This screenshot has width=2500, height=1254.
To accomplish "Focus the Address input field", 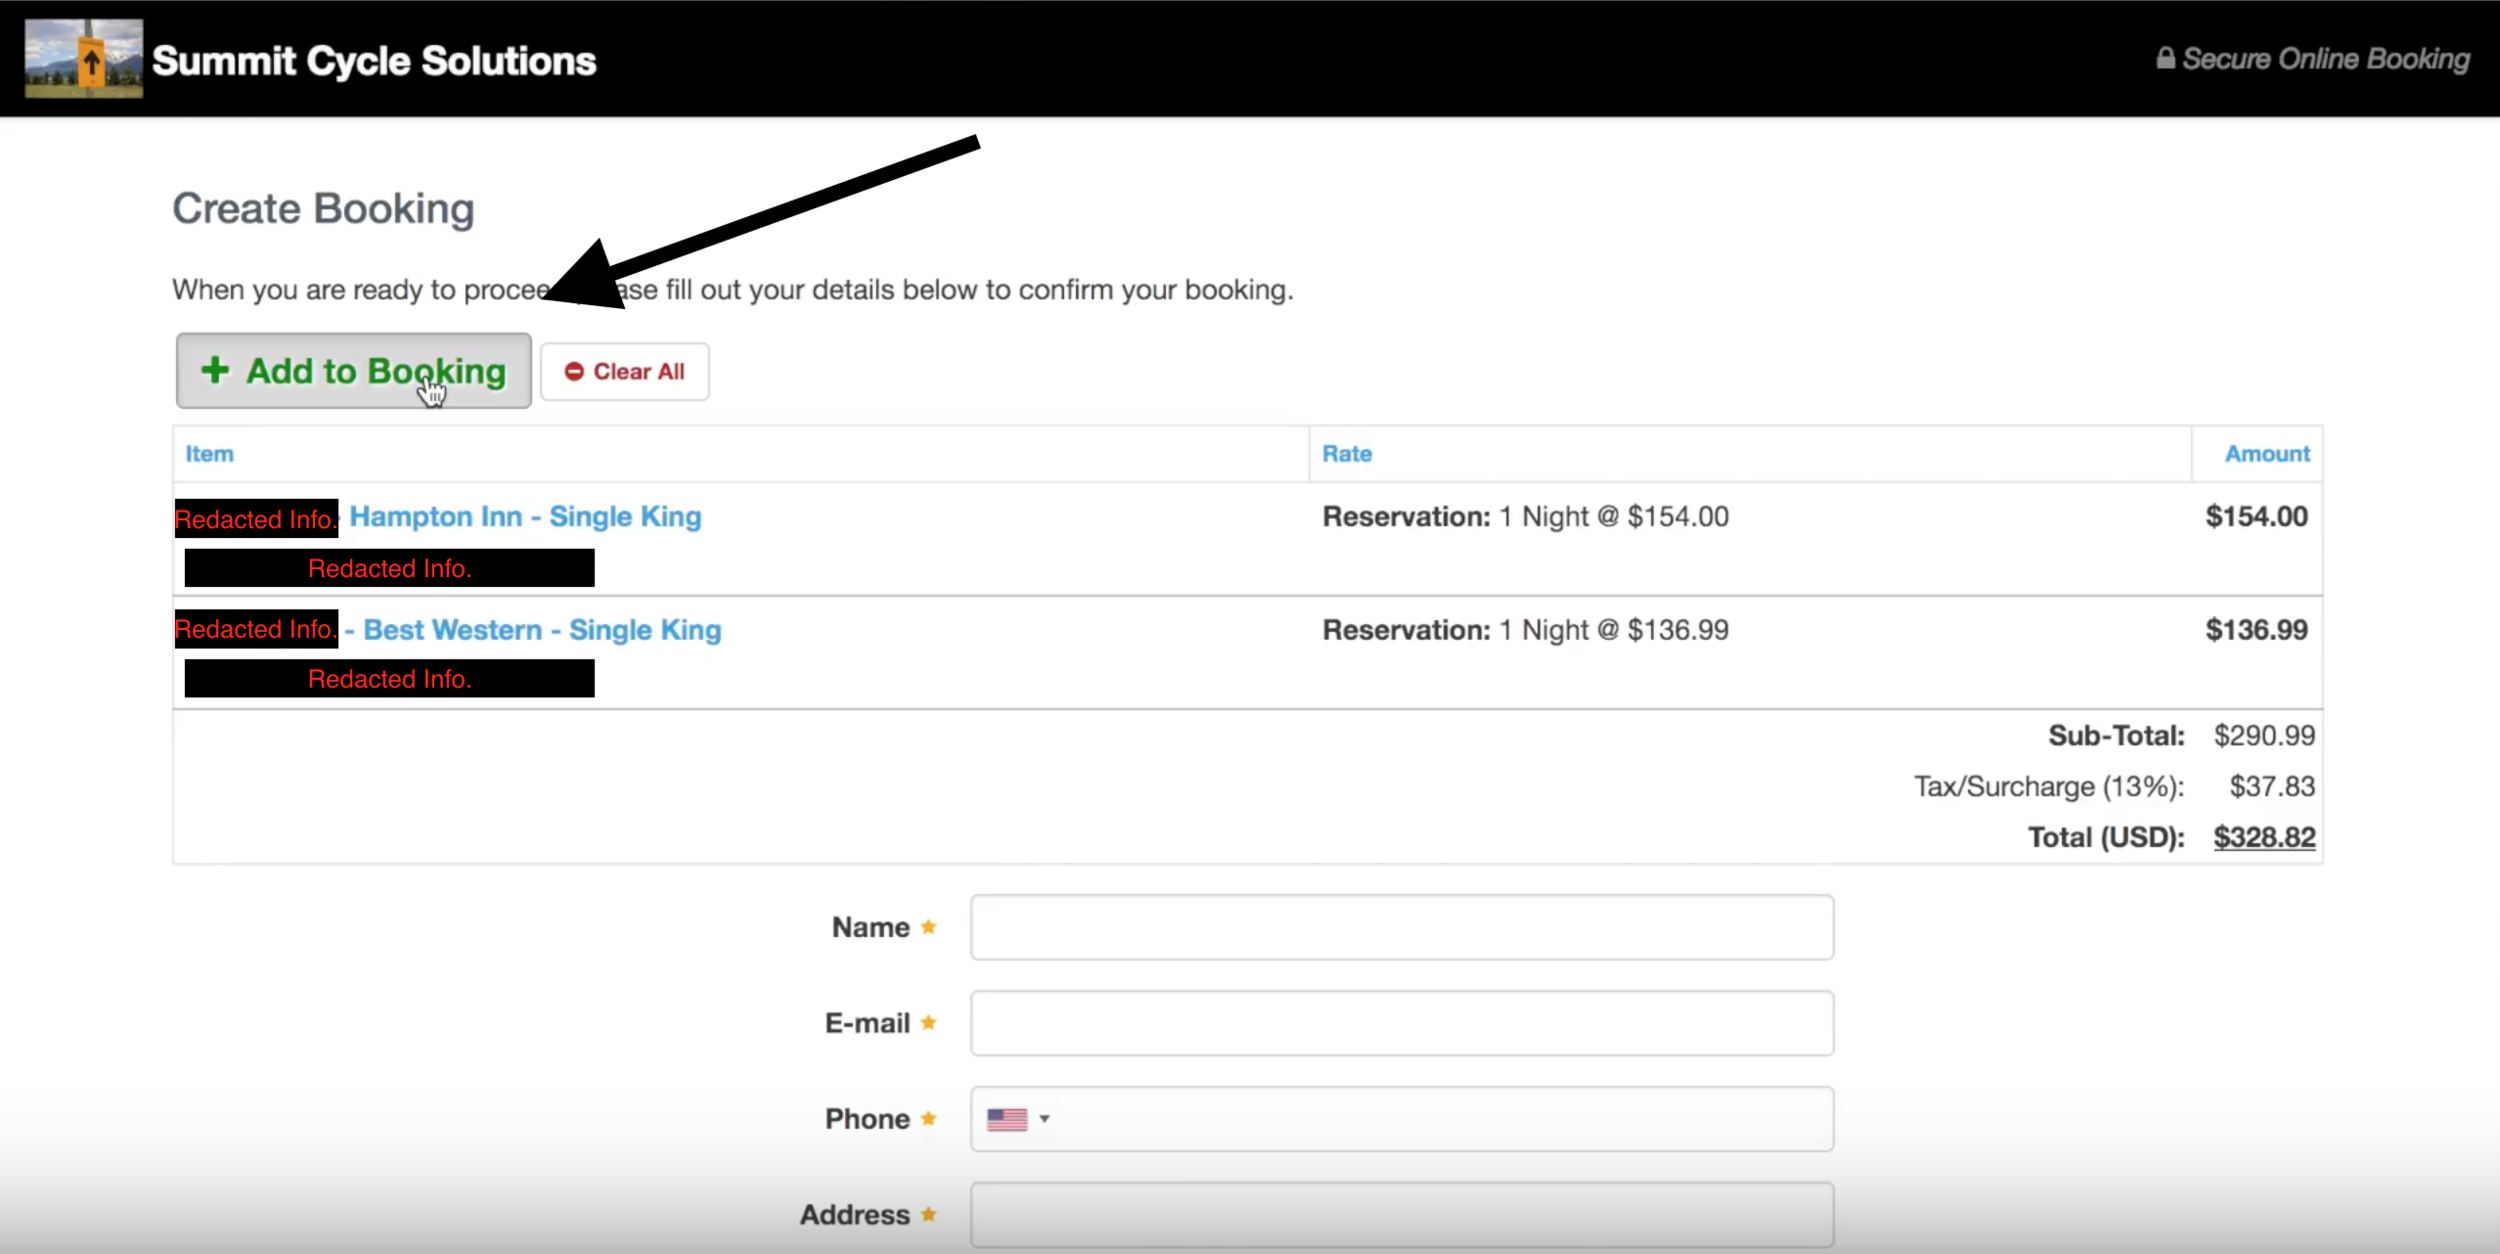I will (x=1402, y=1215).
